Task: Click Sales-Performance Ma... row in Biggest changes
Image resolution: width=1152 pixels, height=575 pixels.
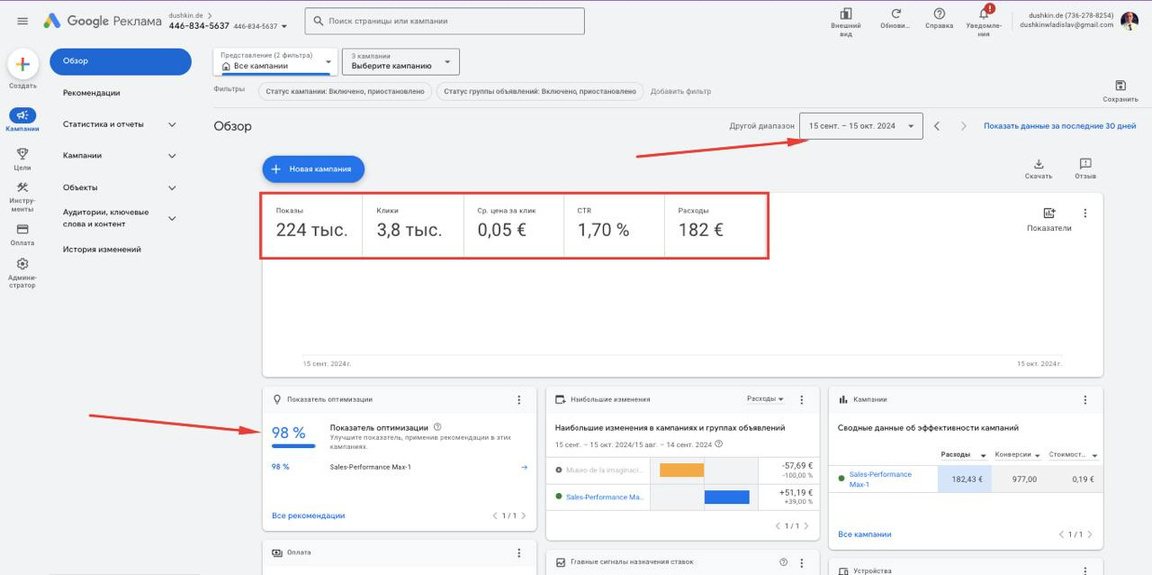Action: 683,497
